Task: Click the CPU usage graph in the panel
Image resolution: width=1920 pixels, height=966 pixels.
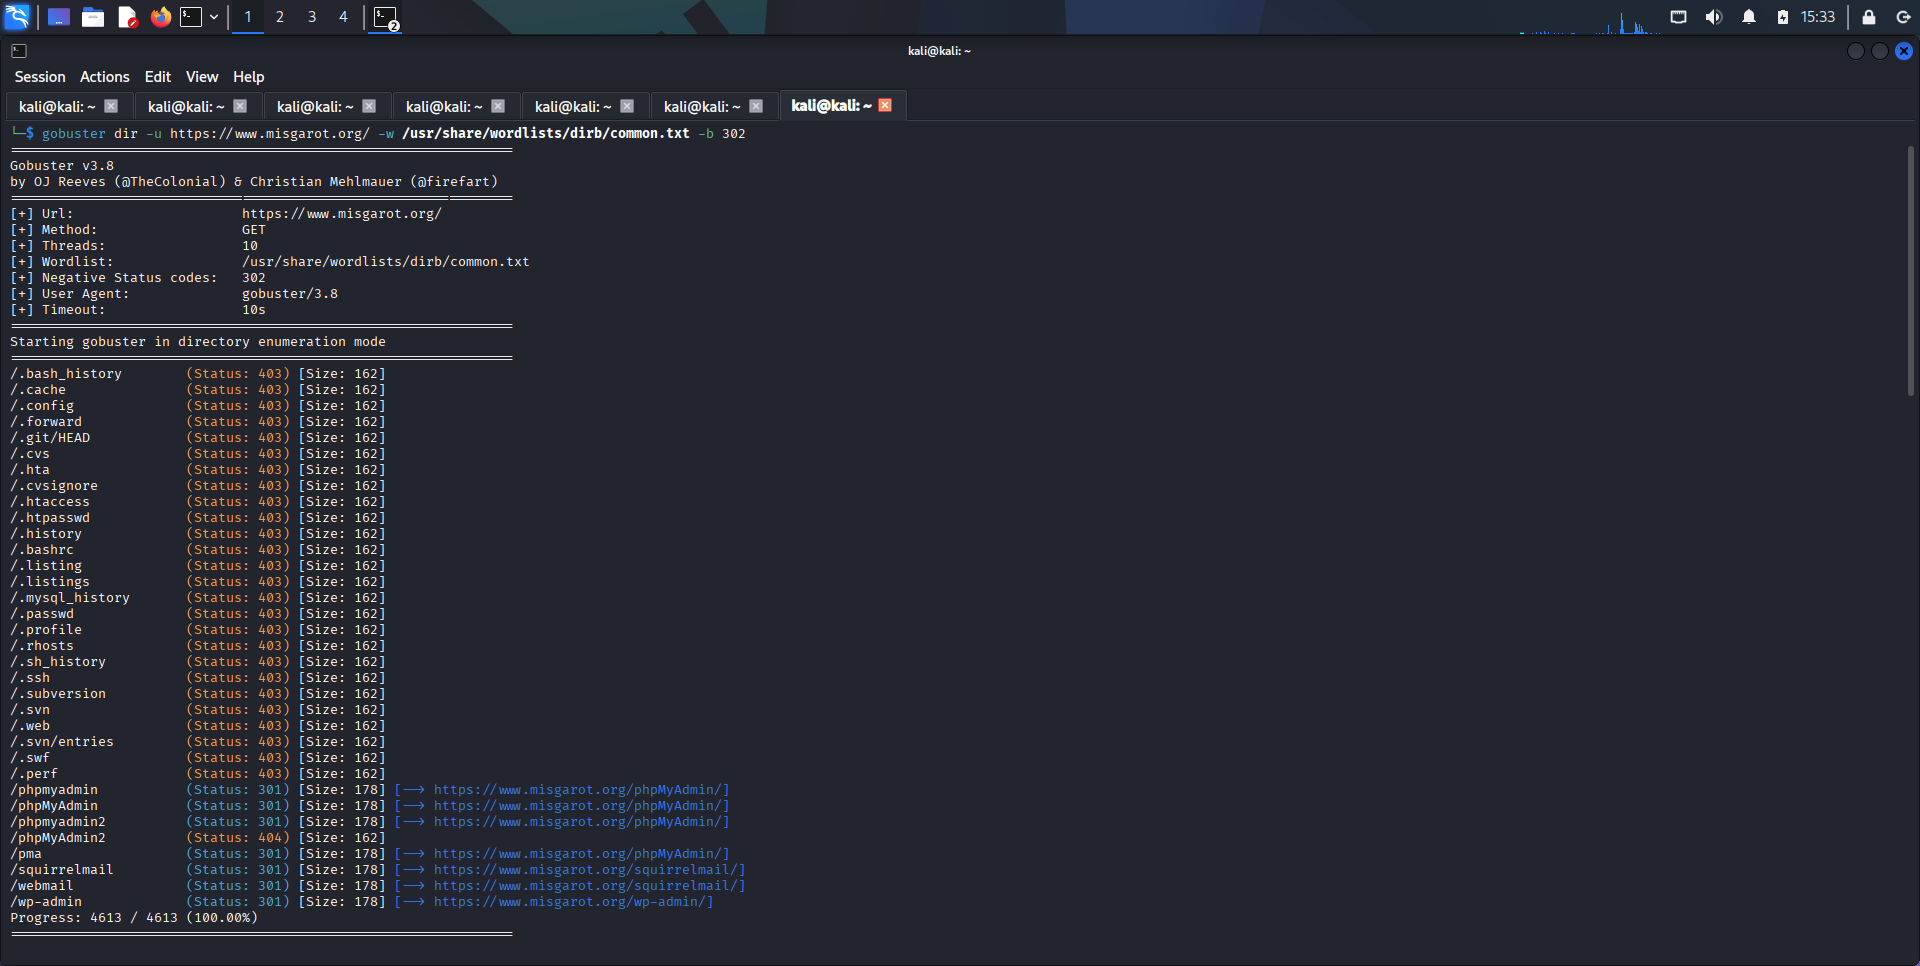Action: [x=1590, y=22]
